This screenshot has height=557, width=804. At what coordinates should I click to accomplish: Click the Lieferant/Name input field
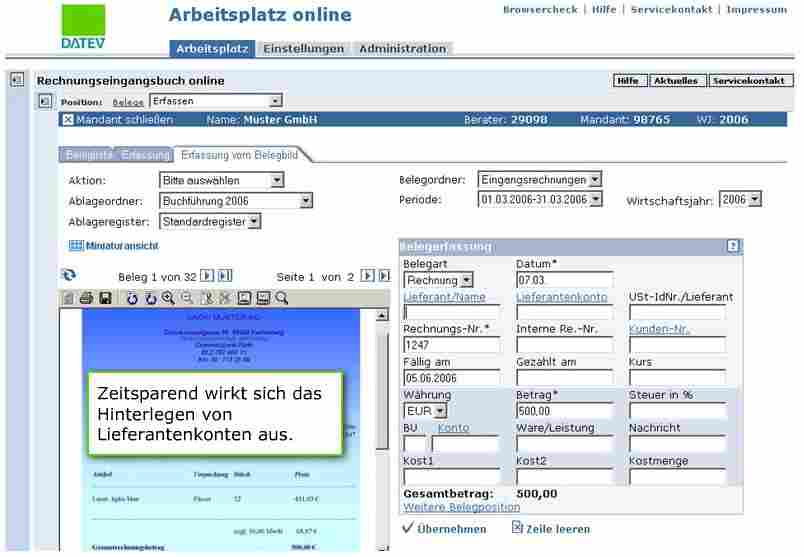tap(452, 312)
